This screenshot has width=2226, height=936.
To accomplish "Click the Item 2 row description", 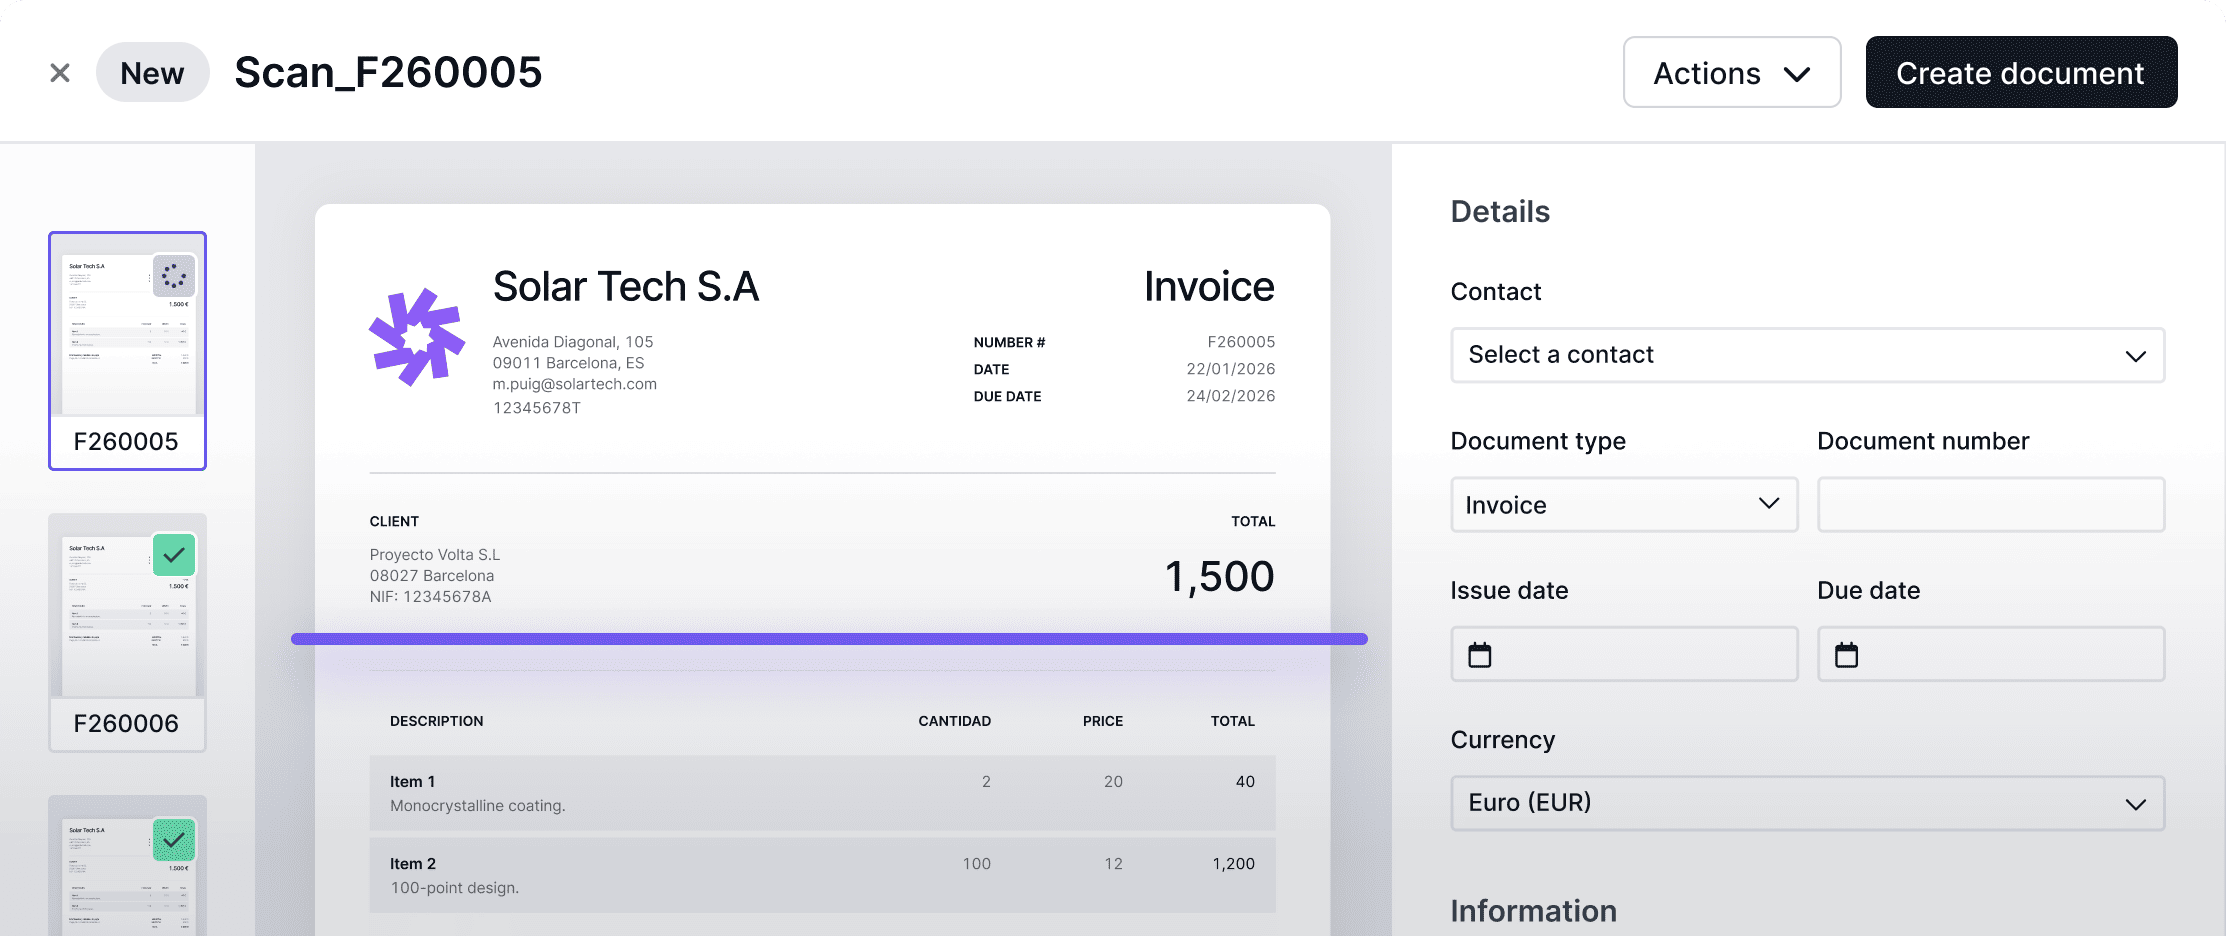I will (455, 888).
